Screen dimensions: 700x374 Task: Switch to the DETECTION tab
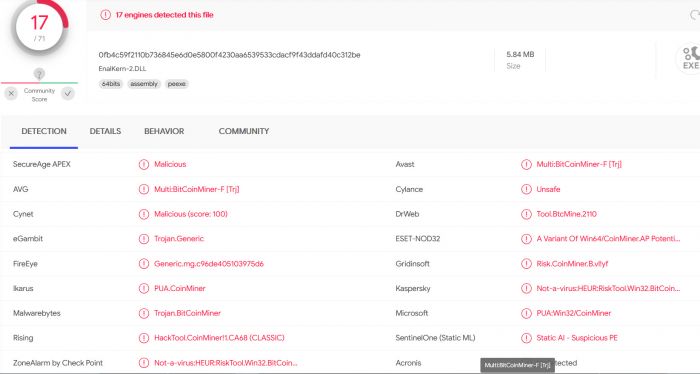click(44, 131)
